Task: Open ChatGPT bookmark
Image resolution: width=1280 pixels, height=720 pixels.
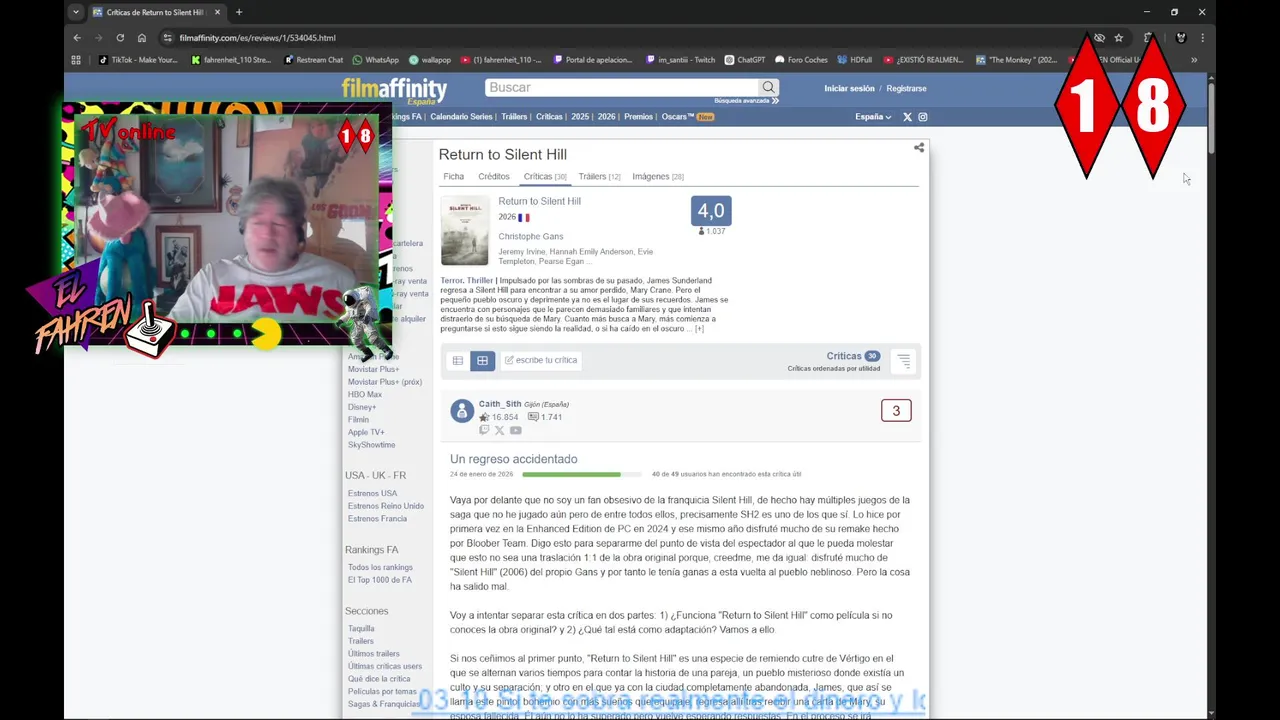Action: click(x=745, y=60)
